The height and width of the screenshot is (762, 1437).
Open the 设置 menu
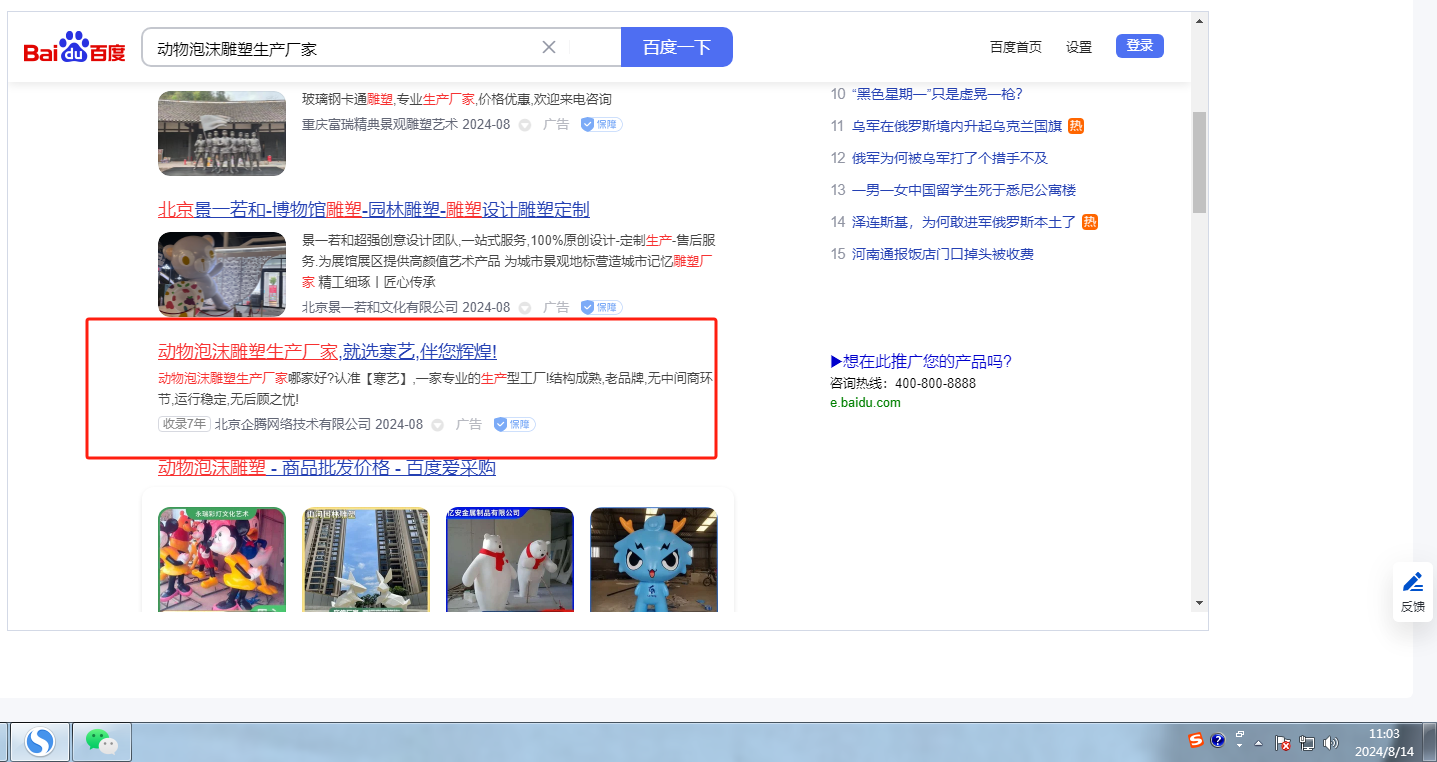1079,47
